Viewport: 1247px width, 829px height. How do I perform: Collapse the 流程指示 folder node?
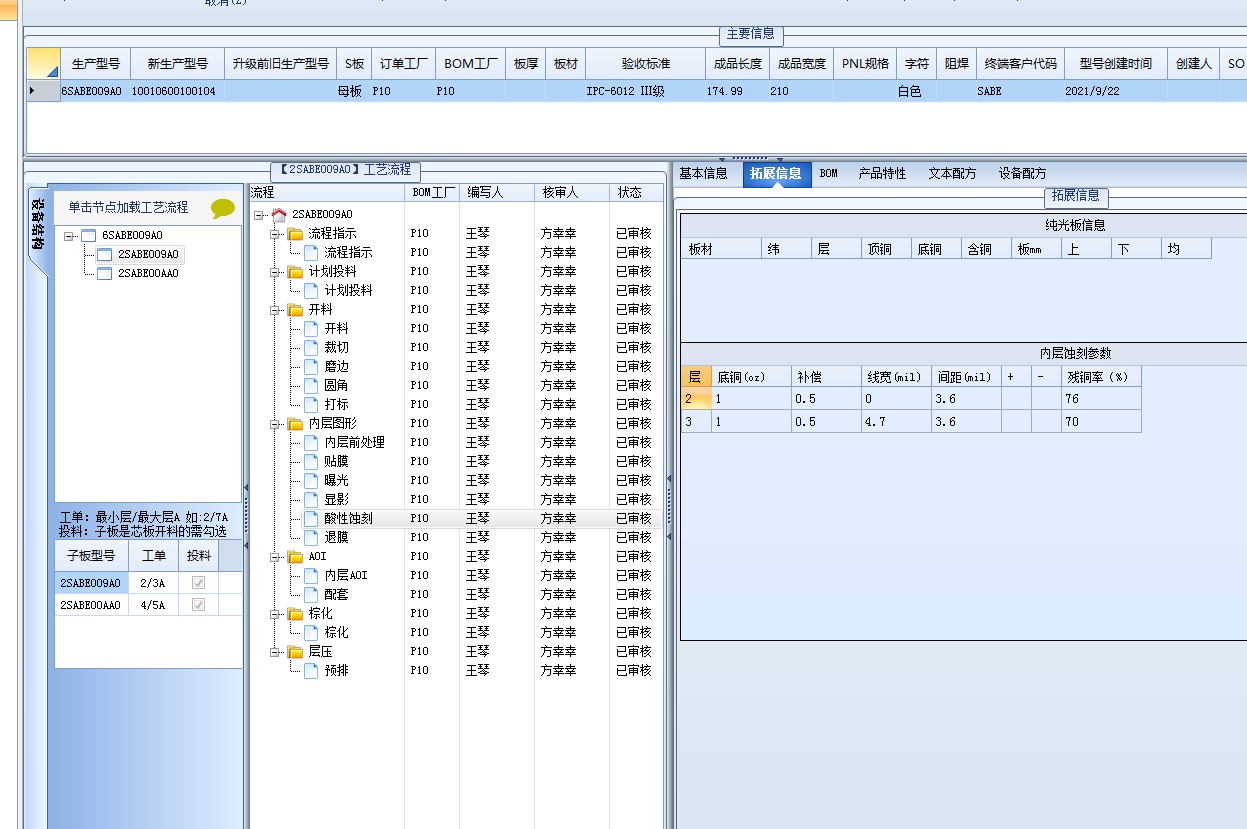point(275,233)
